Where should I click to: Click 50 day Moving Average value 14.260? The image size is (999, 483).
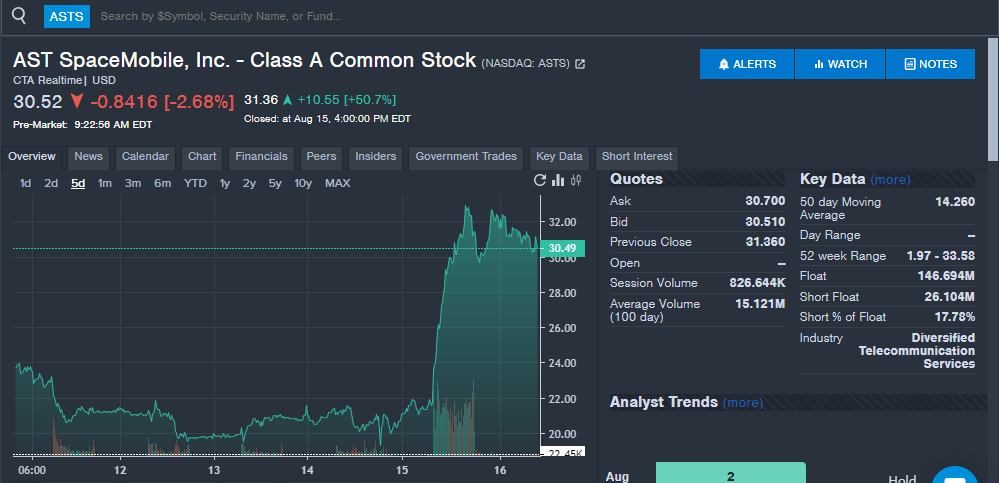tap(954, 202)
